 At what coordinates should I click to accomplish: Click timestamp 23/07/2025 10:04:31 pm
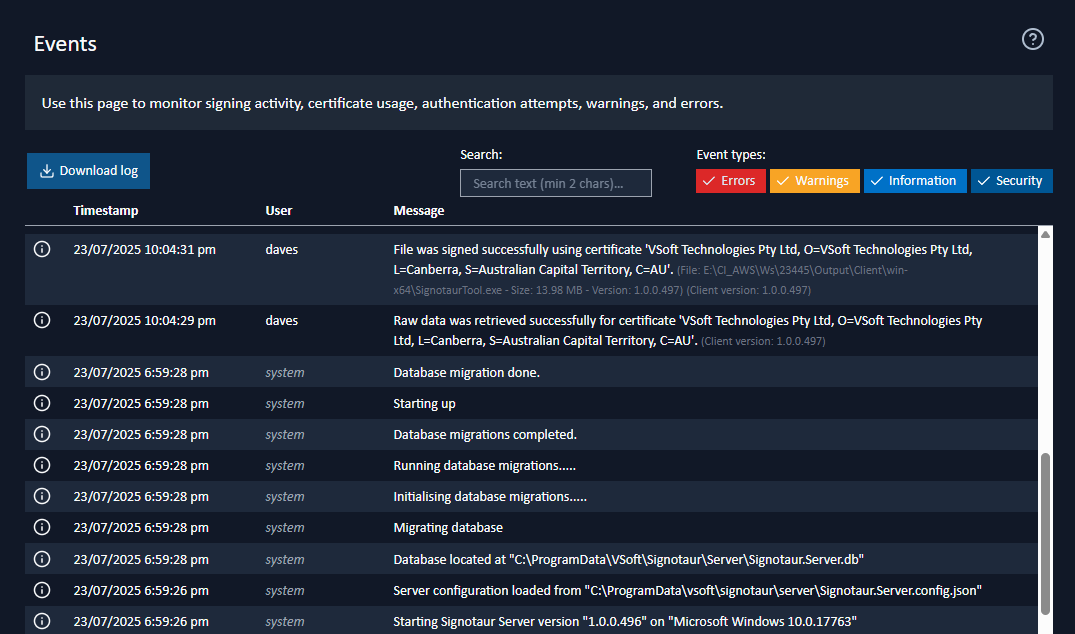coord(144,249)
